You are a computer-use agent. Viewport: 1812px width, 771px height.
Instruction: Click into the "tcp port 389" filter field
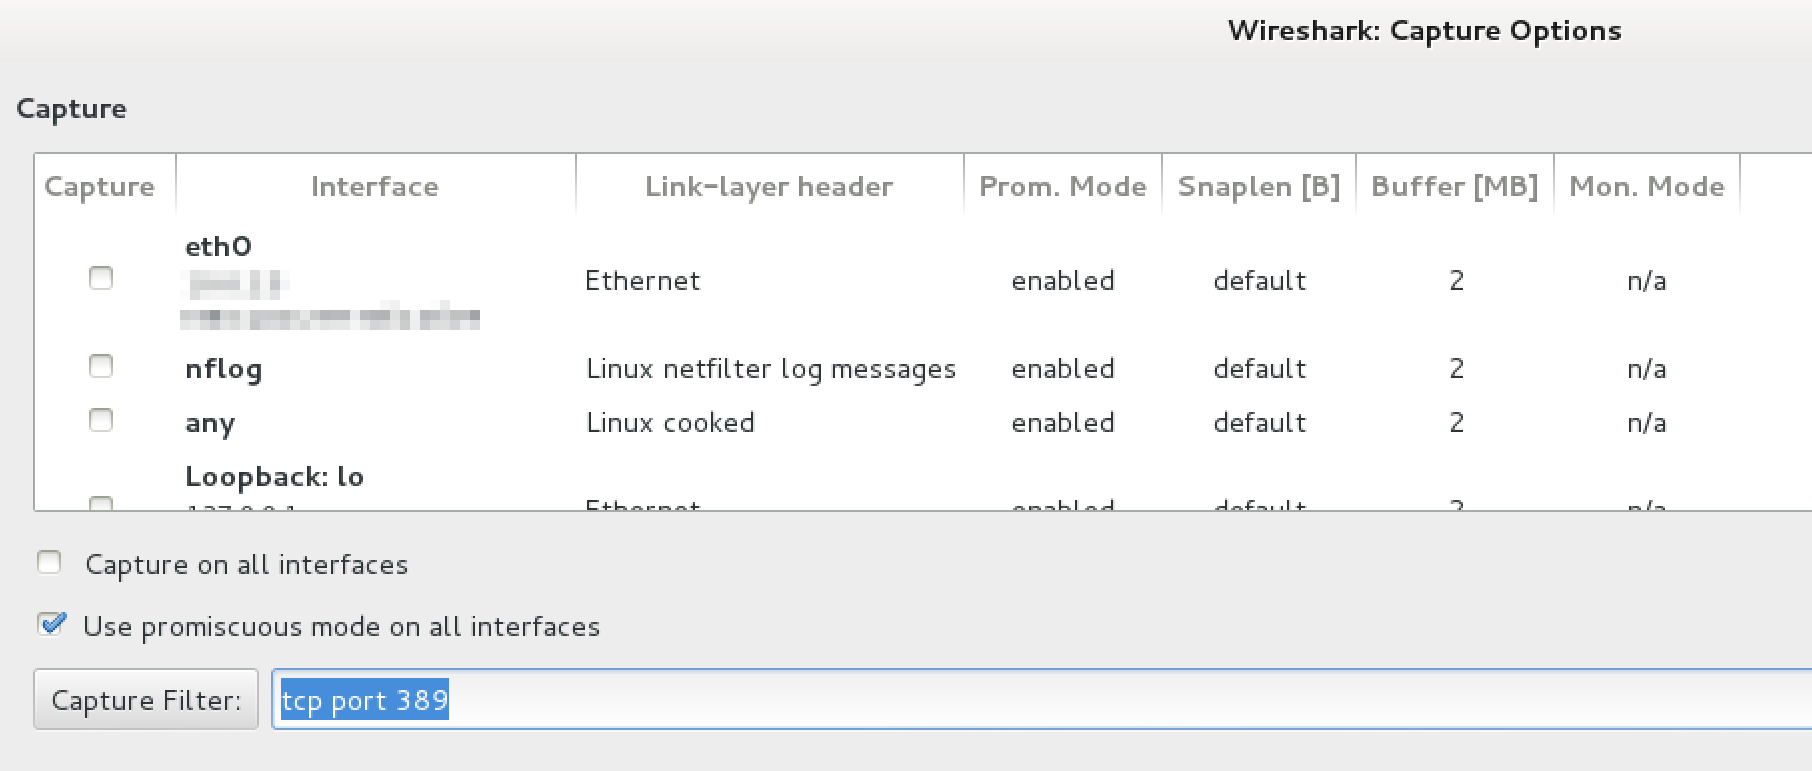click(x=1000, y=700)
